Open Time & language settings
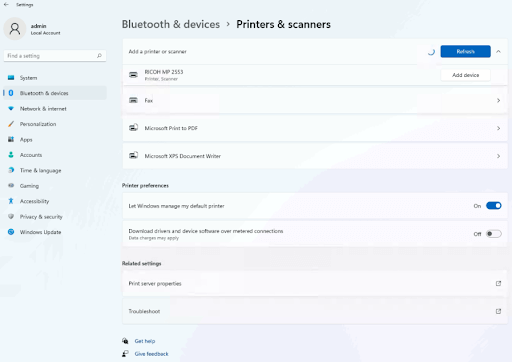 [x=55, y=170]
